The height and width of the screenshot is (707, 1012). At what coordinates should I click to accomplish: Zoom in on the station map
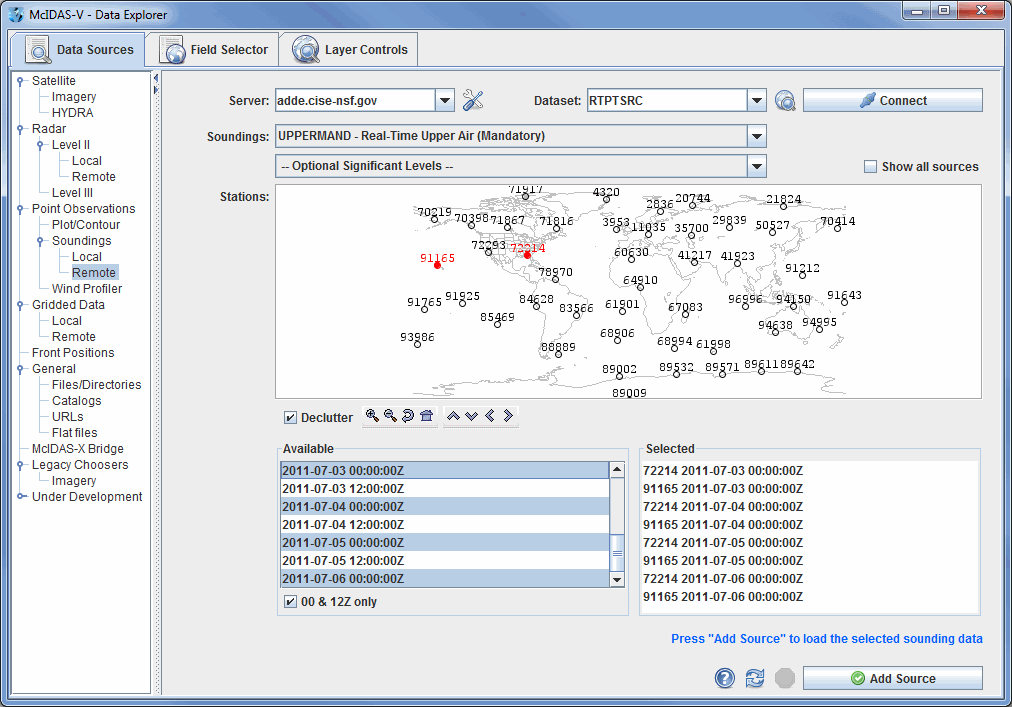pos(372,415)
